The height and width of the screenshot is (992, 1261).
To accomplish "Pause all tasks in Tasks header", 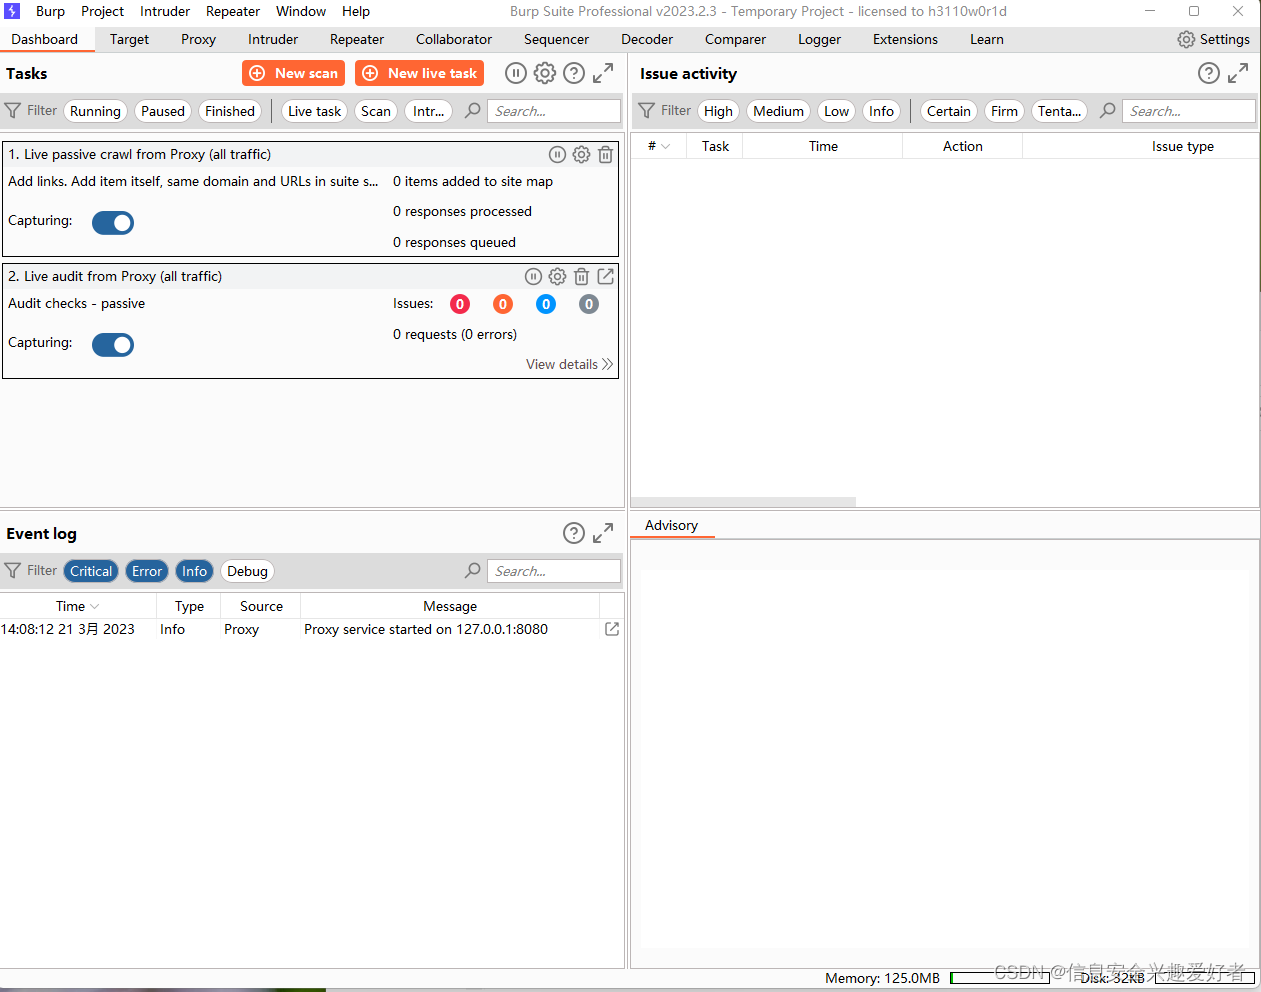I will point(516,73).
